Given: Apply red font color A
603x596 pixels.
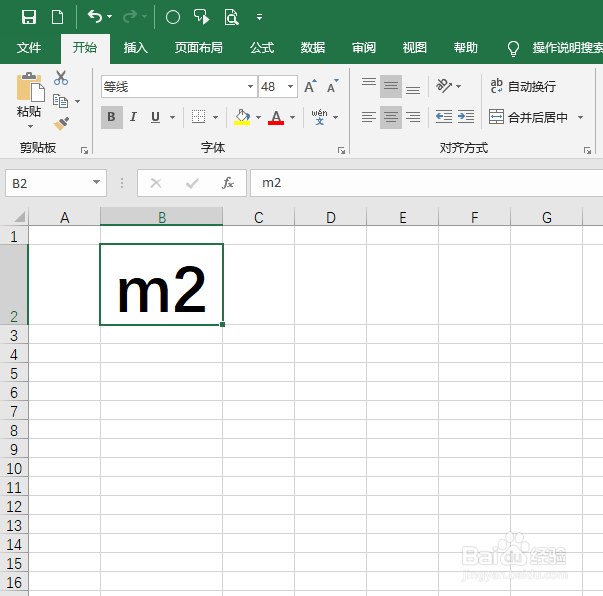Looking at the screenshot, I should pos(276,117).
